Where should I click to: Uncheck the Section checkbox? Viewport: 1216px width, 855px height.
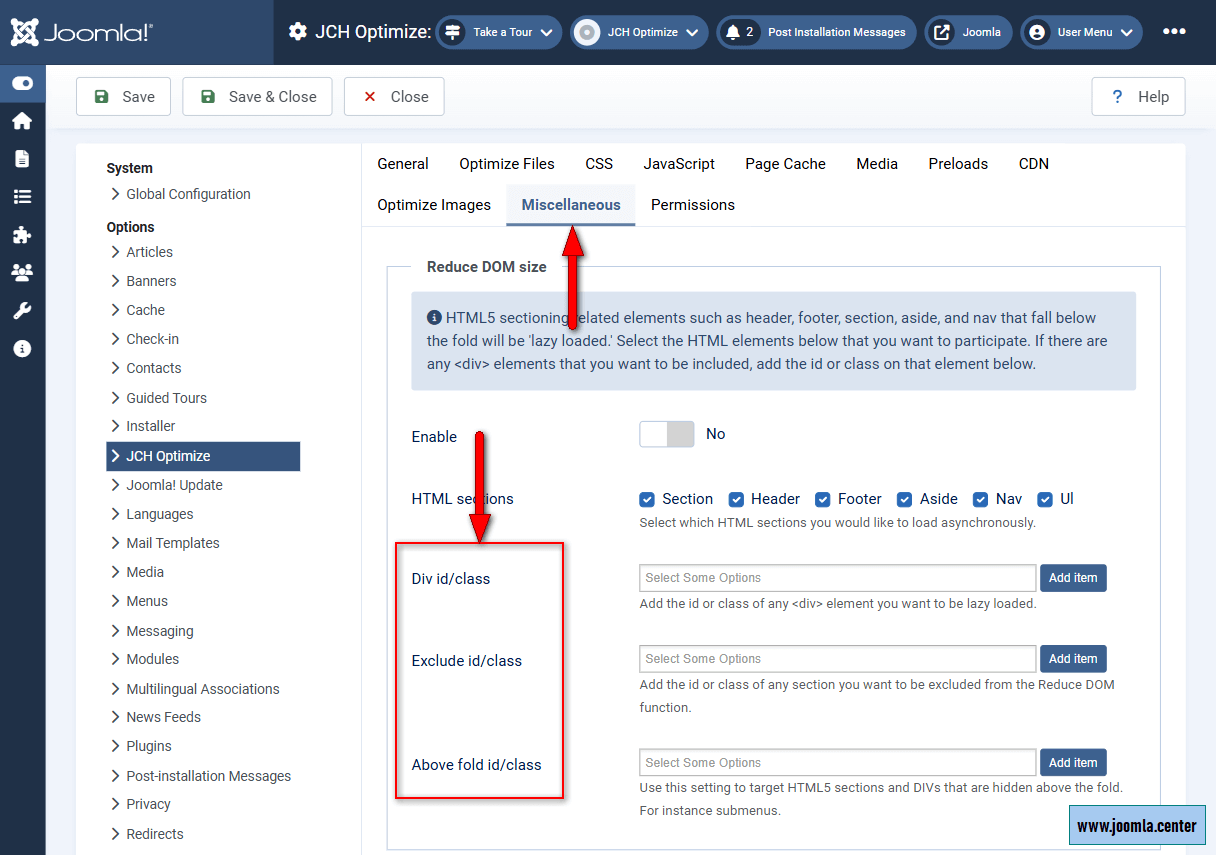coord(648,499)
